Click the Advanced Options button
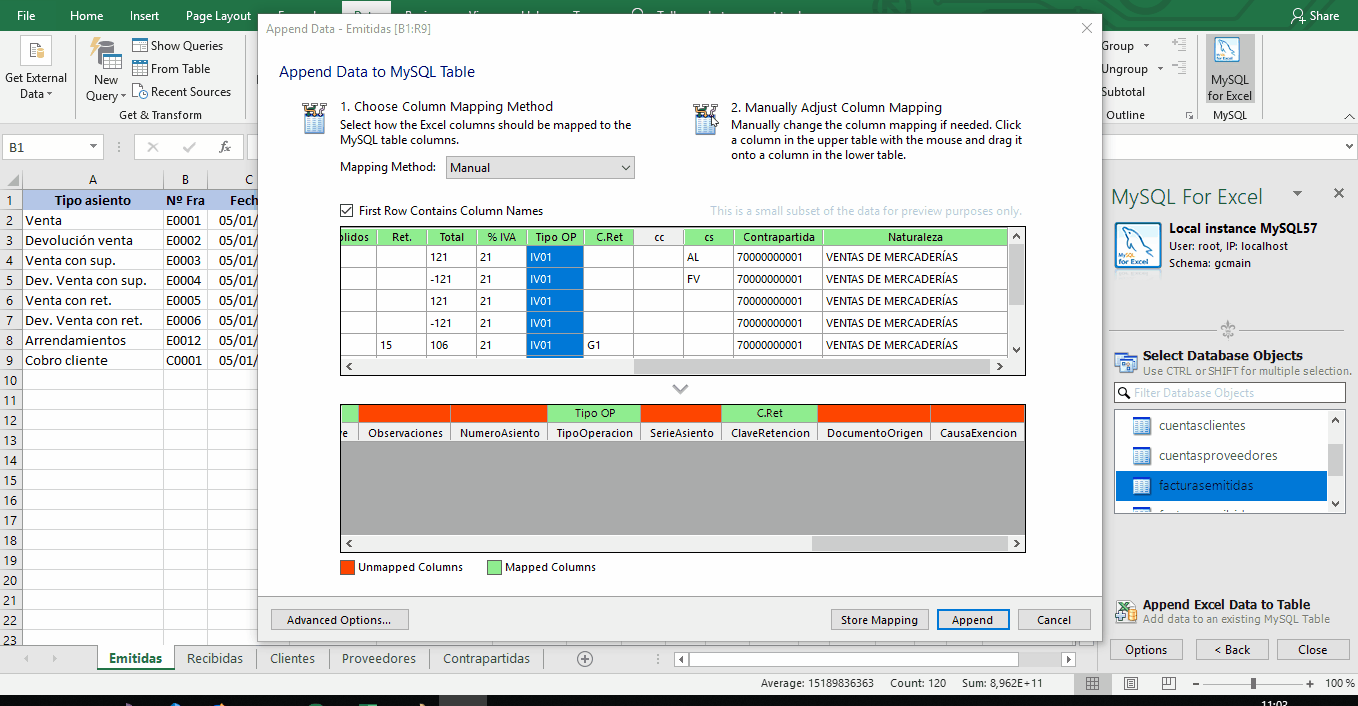The width and height of the screenshot is (1358, 706). 339,620
